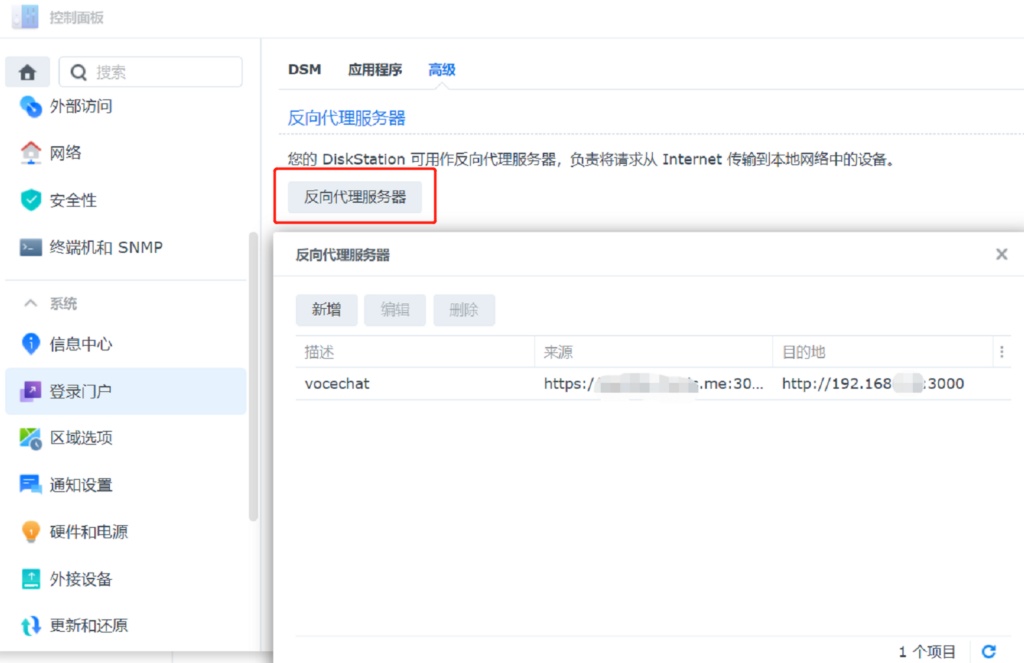This screenshot has width=1024, height=663.
Task: Open 更新和还原 (Update & Restore) icon
Action: [x=31, y=626]
